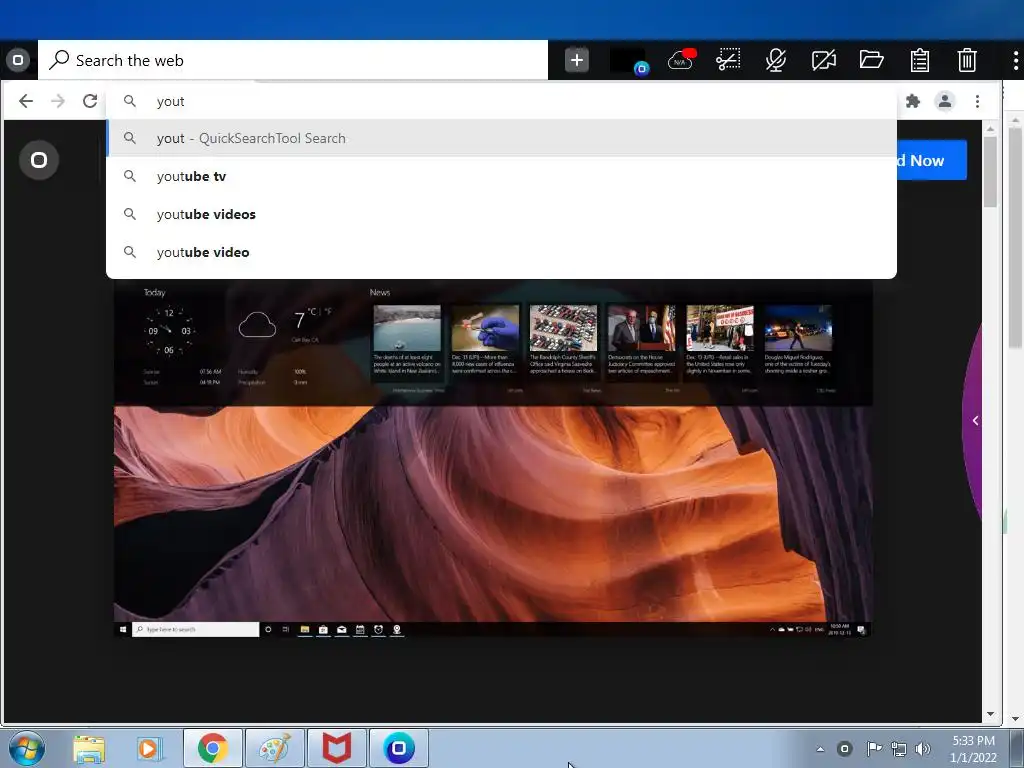Open the blue square app taskbar icon
1024x768 pixels.
tap(399, 748)
